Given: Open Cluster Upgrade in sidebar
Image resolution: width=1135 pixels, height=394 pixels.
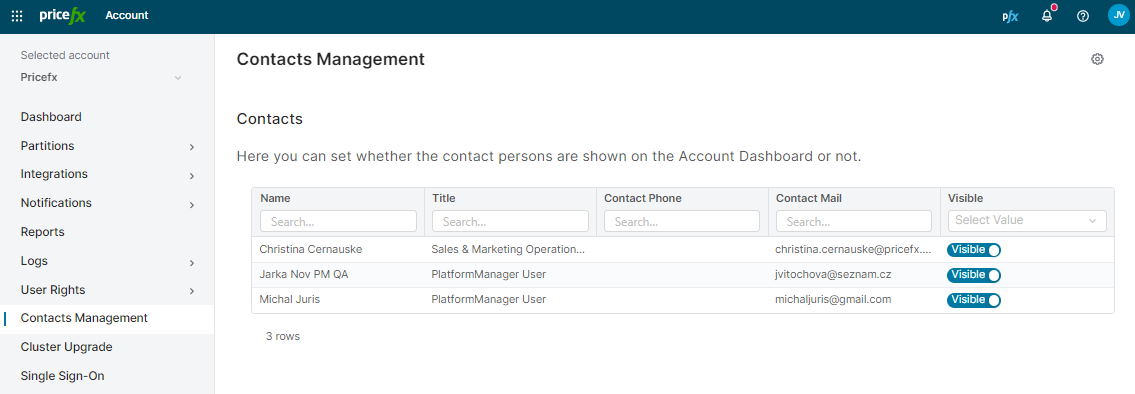Looking at the screenshot, I should pyautogui.click(x=67, y=347).
